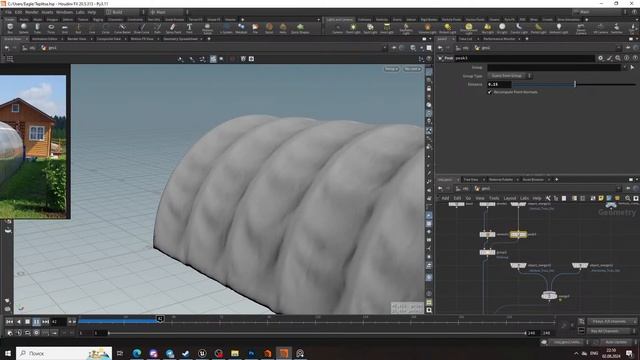This screenshot has width=640, height=360.
Task: Expand the scene view path dropdown
Action: point(384,48)
